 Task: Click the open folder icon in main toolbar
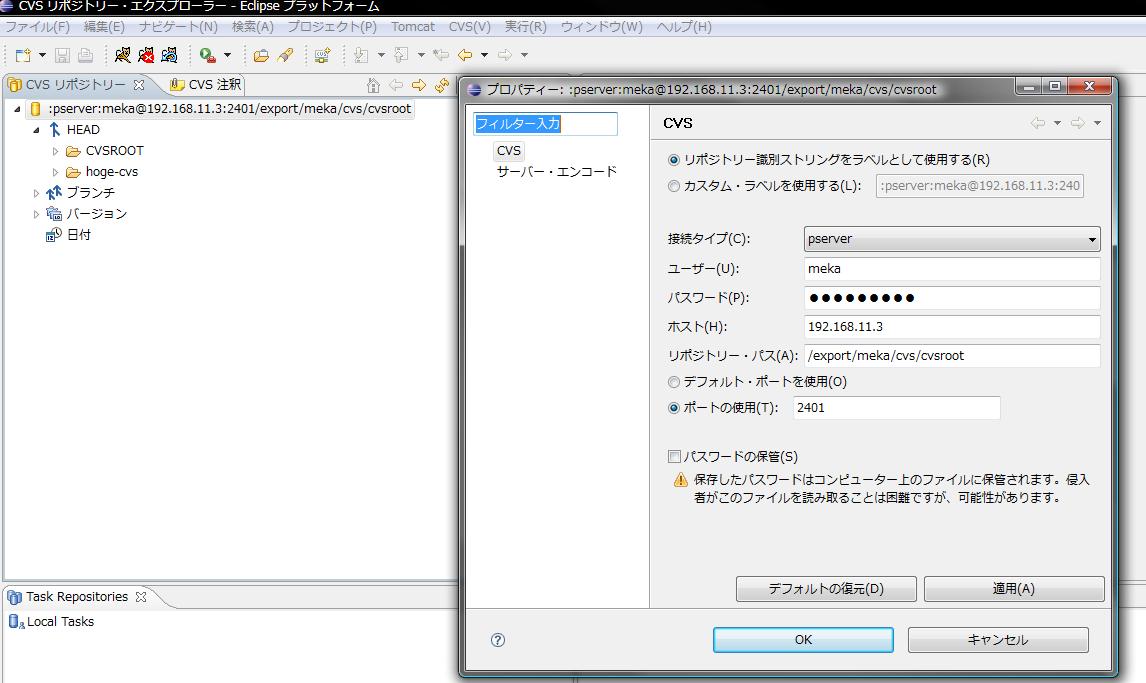(261, 56)
